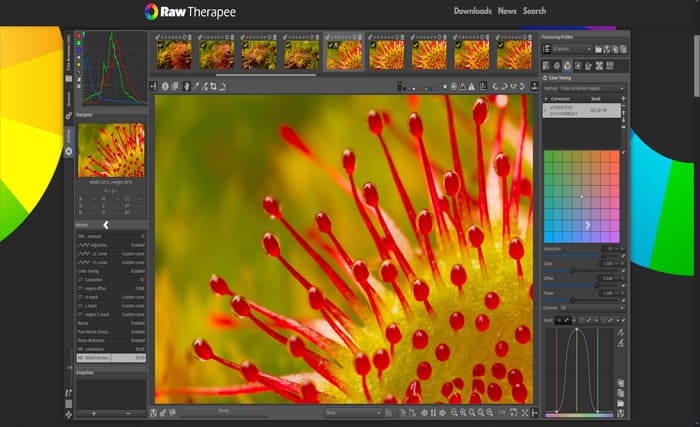Screen dimensions: 700x427
Task: Switch to the Raw tool tab
Action: pyautogui.click(x=599, y=66)
